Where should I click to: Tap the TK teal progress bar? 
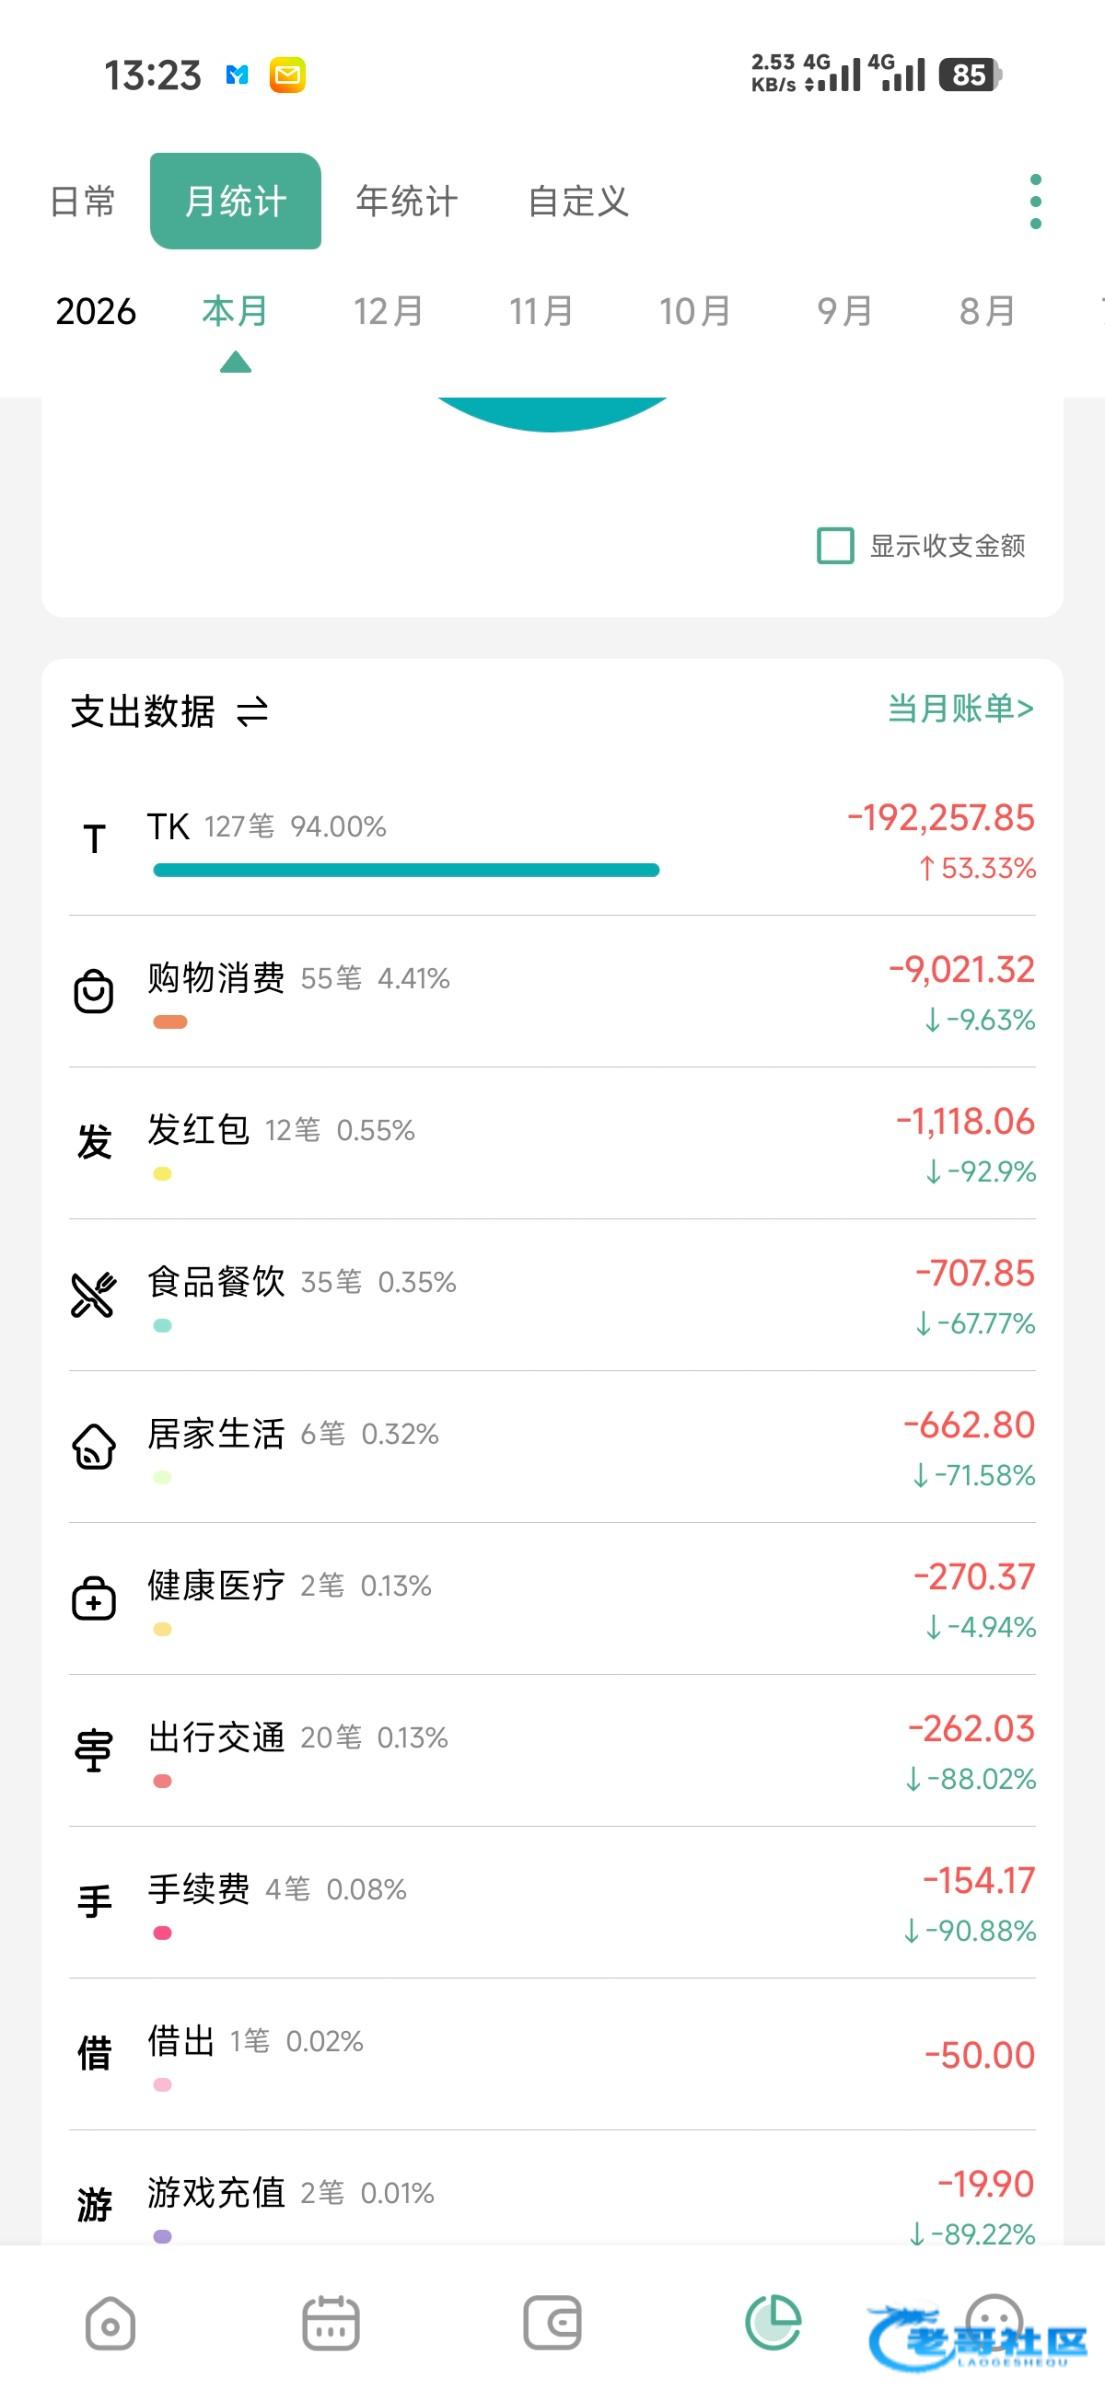(x=406, y=870)
